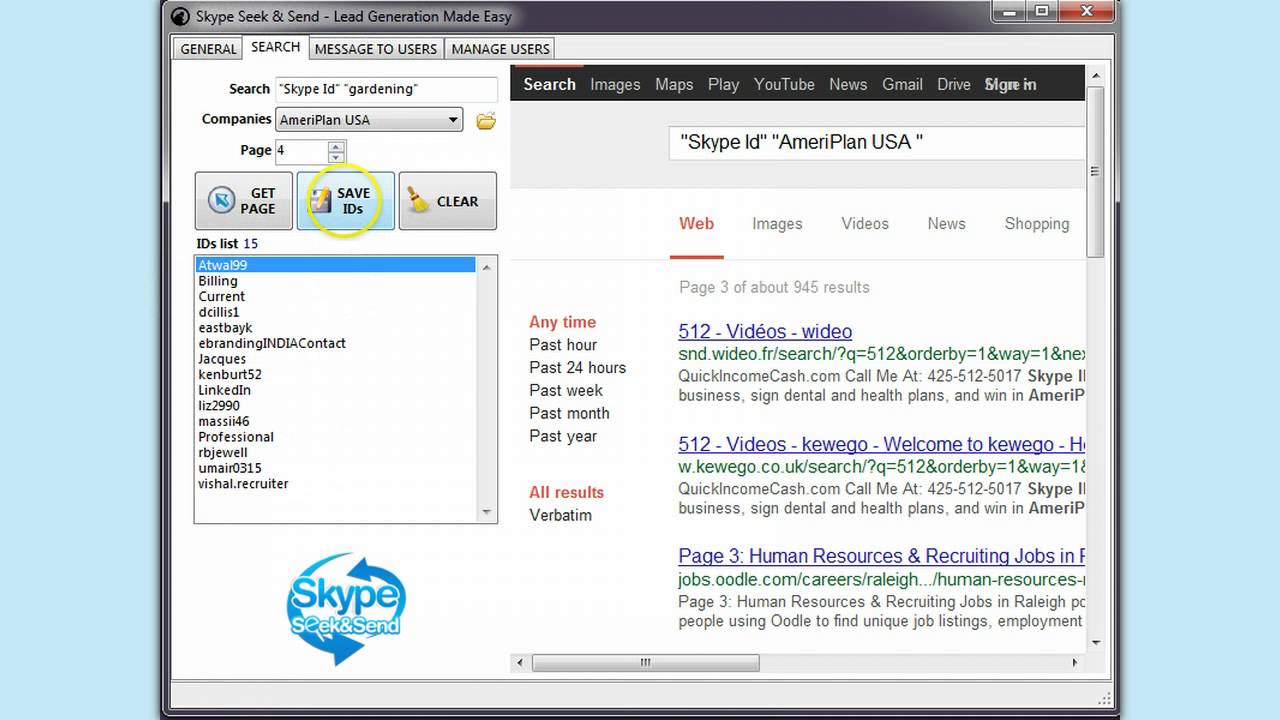Select liz2990 in IDs list
Image resolution: width=1280 pixels, height=720 pixels.
(335, 406)
